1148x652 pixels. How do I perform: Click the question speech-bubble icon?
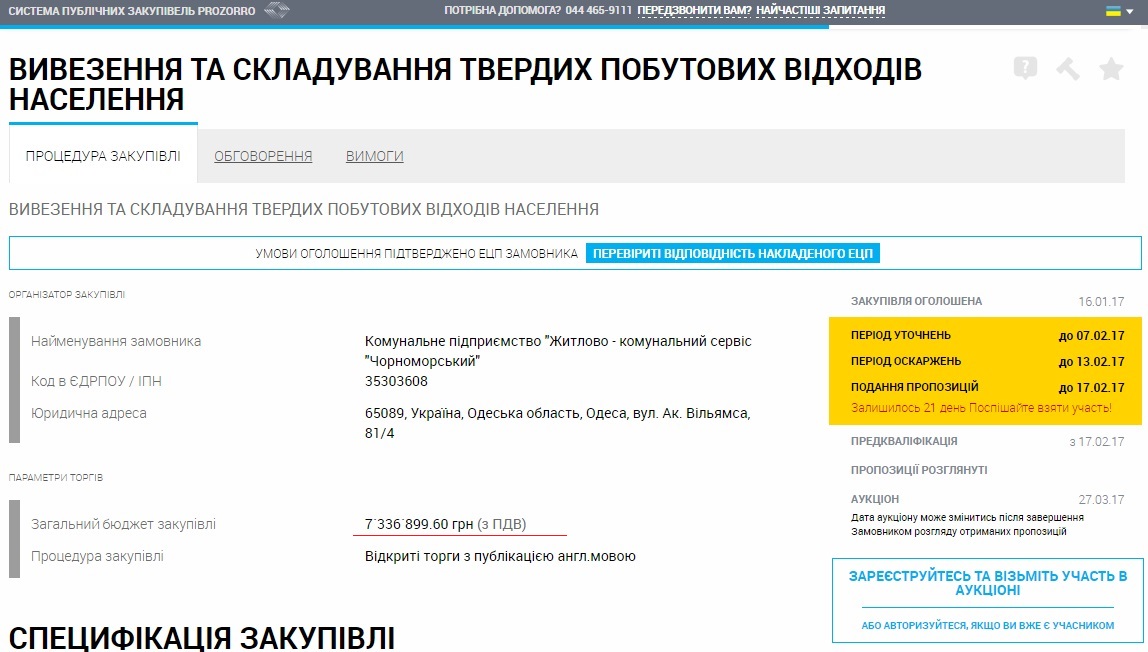point(1025,68)
